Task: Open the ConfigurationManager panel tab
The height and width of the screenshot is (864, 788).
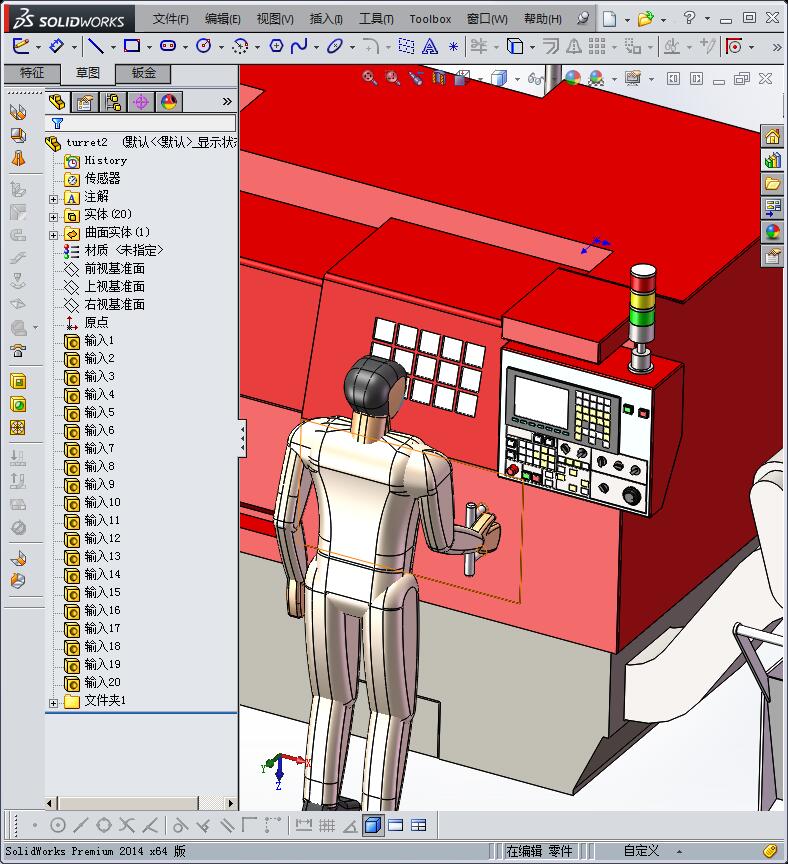Action: click(x=113, y=102)
